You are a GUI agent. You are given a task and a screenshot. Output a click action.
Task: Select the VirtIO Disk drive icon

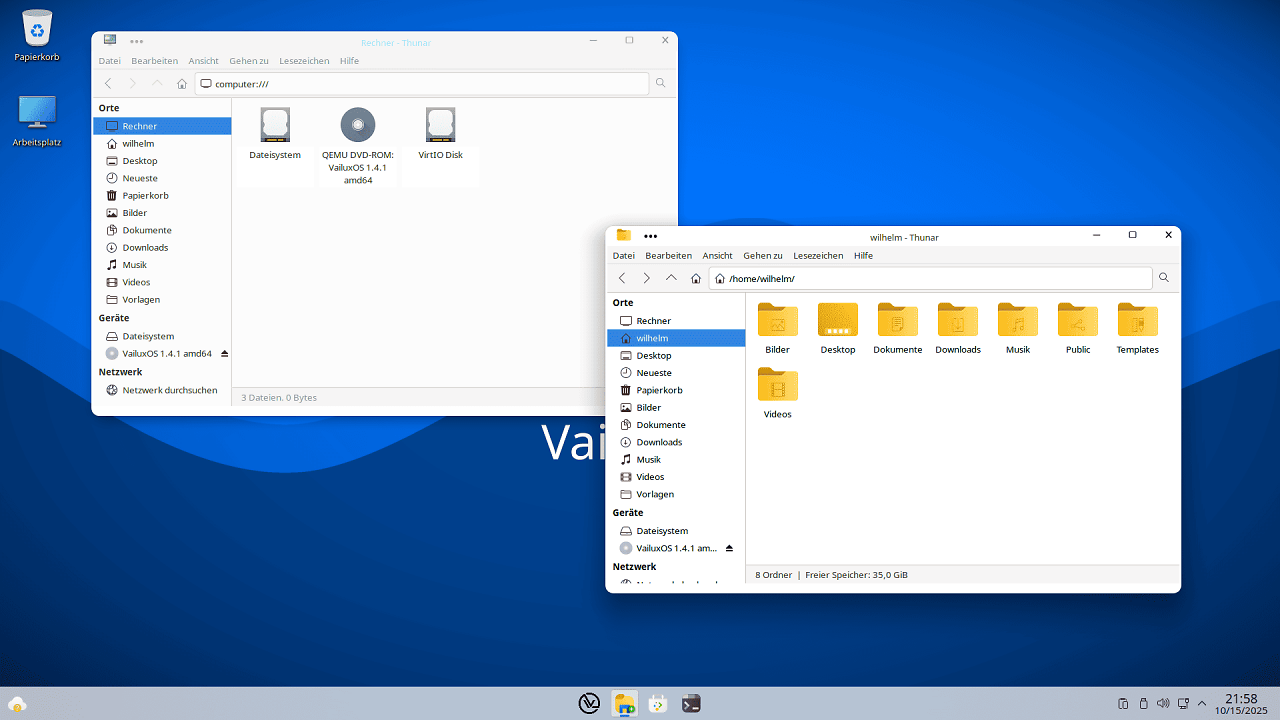point(441,125)
